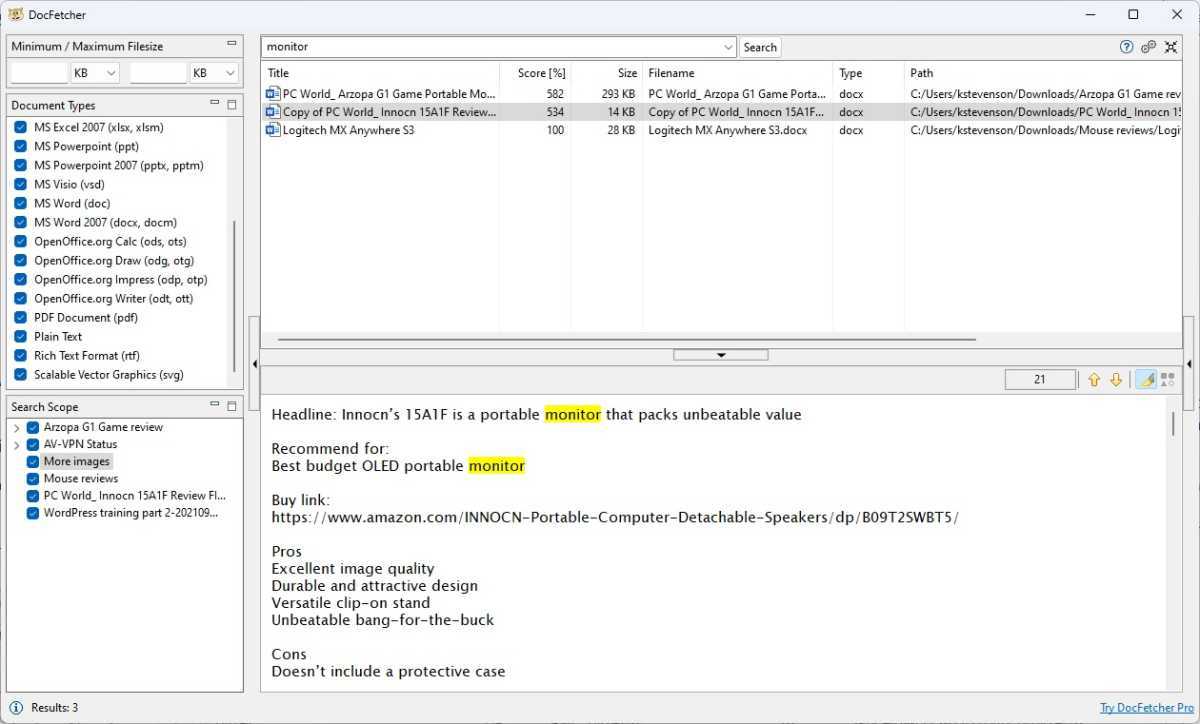
Task: Jump to next highlighted occurrence (down arrow)
Action: pos(1116,380)
